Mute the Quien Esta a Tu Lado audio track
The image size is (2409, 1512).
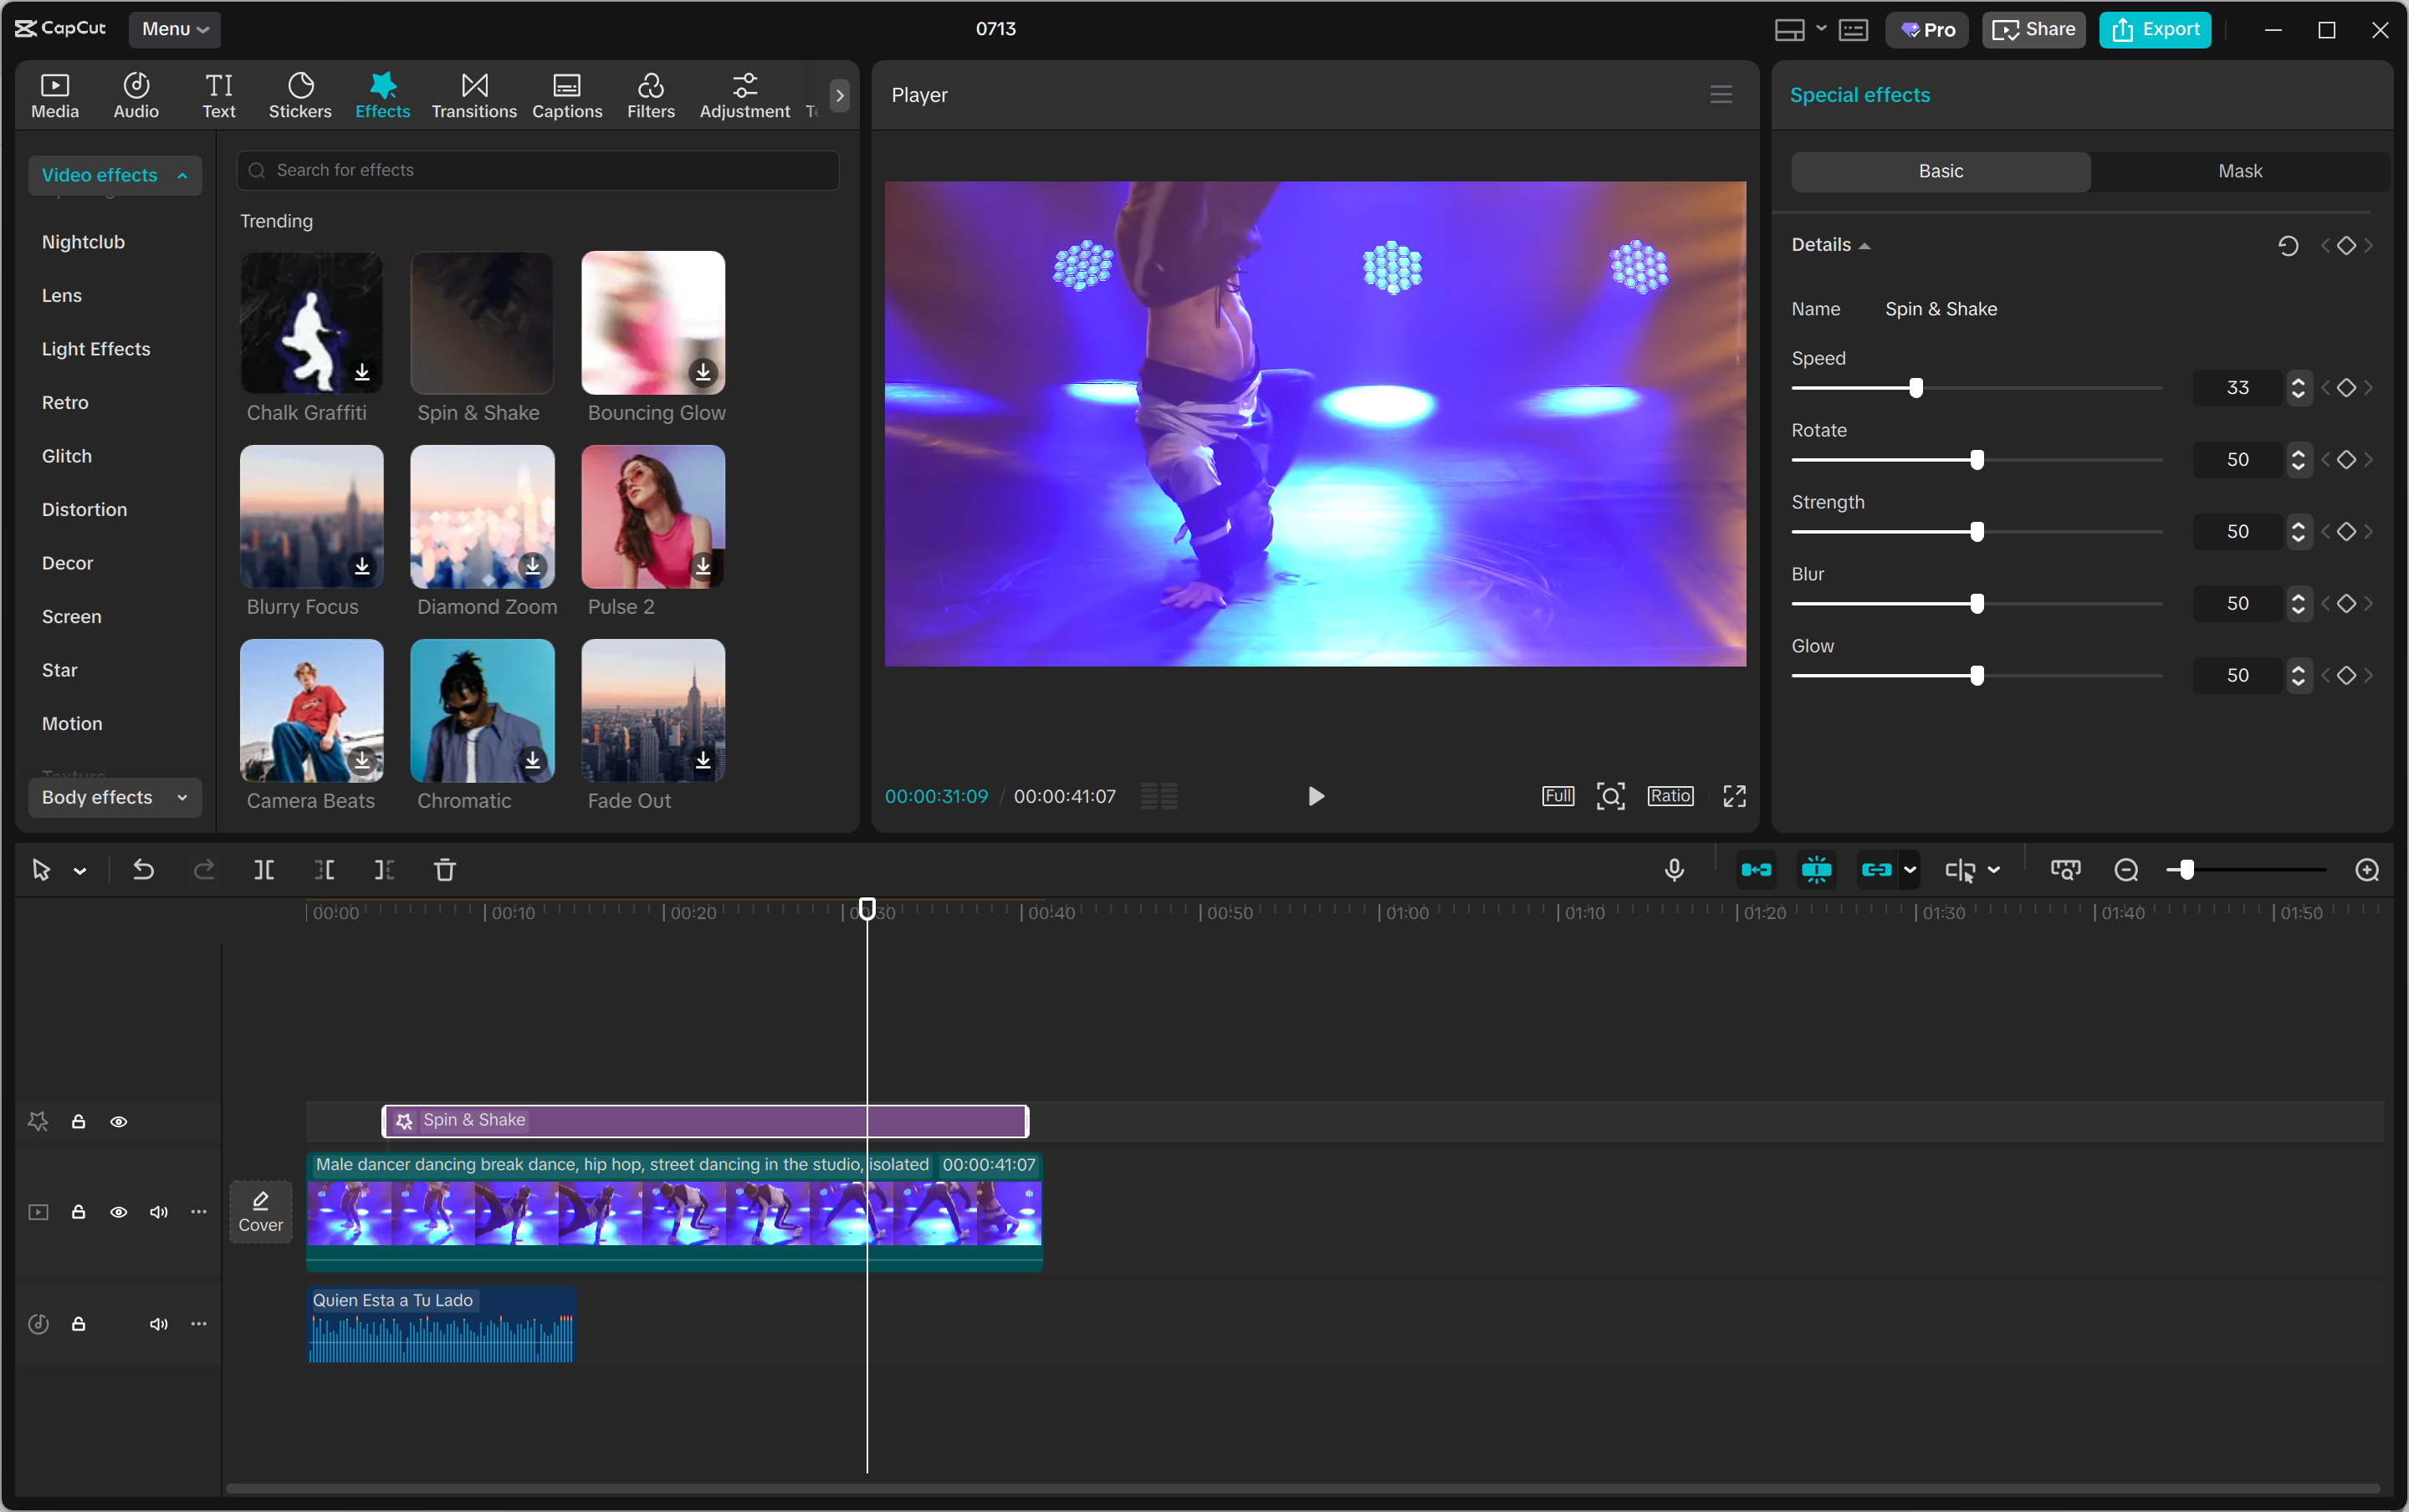pyautogui.click(x=158, y=1324)
